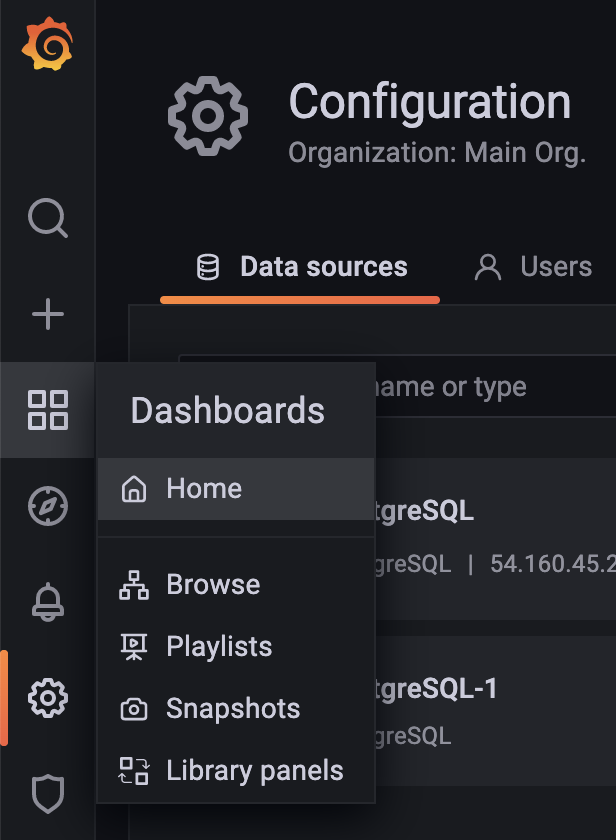Click the 54.160.45 address text
This screenshot has width=616, height=840.
553,564
